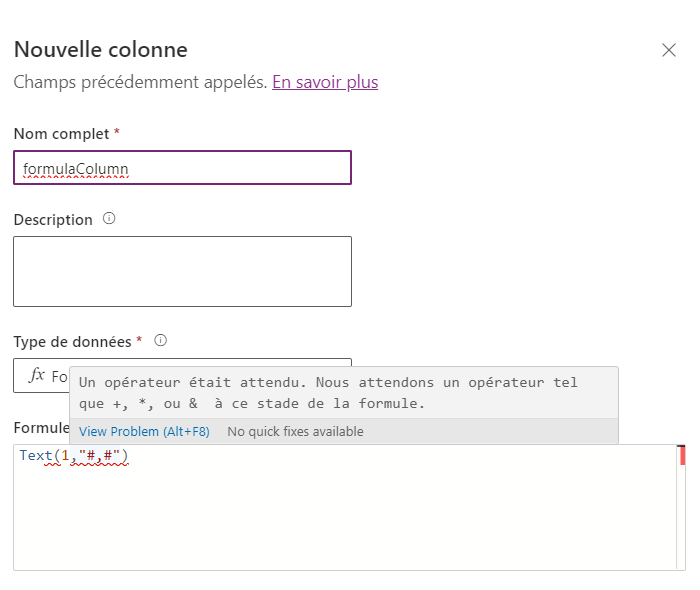The height and width of the screenshot is (590, 700).
Task: Click the Text function name in formula
Action: coord(36,456)
